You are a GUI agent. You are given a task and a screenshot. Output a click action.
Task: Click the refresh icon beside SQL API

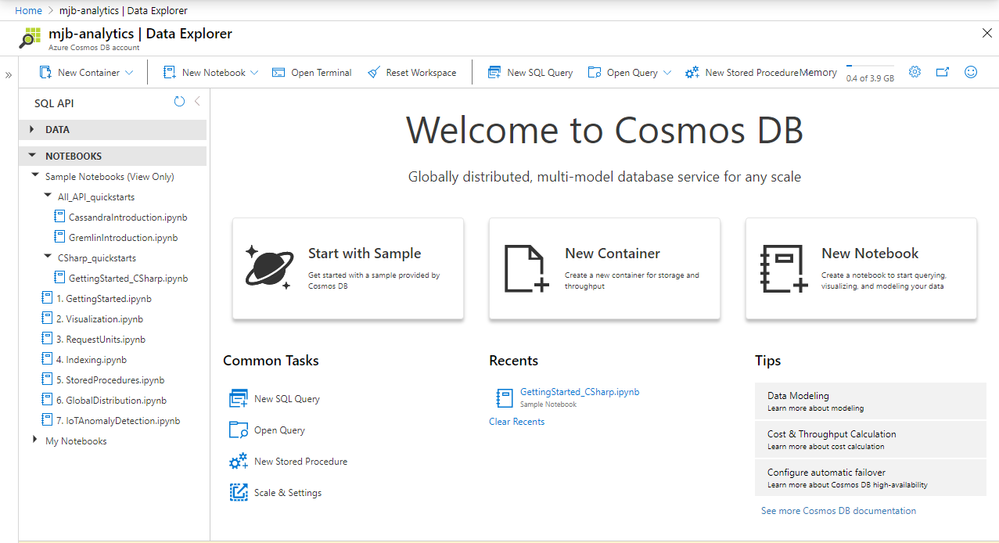click(x=179, y=102)
